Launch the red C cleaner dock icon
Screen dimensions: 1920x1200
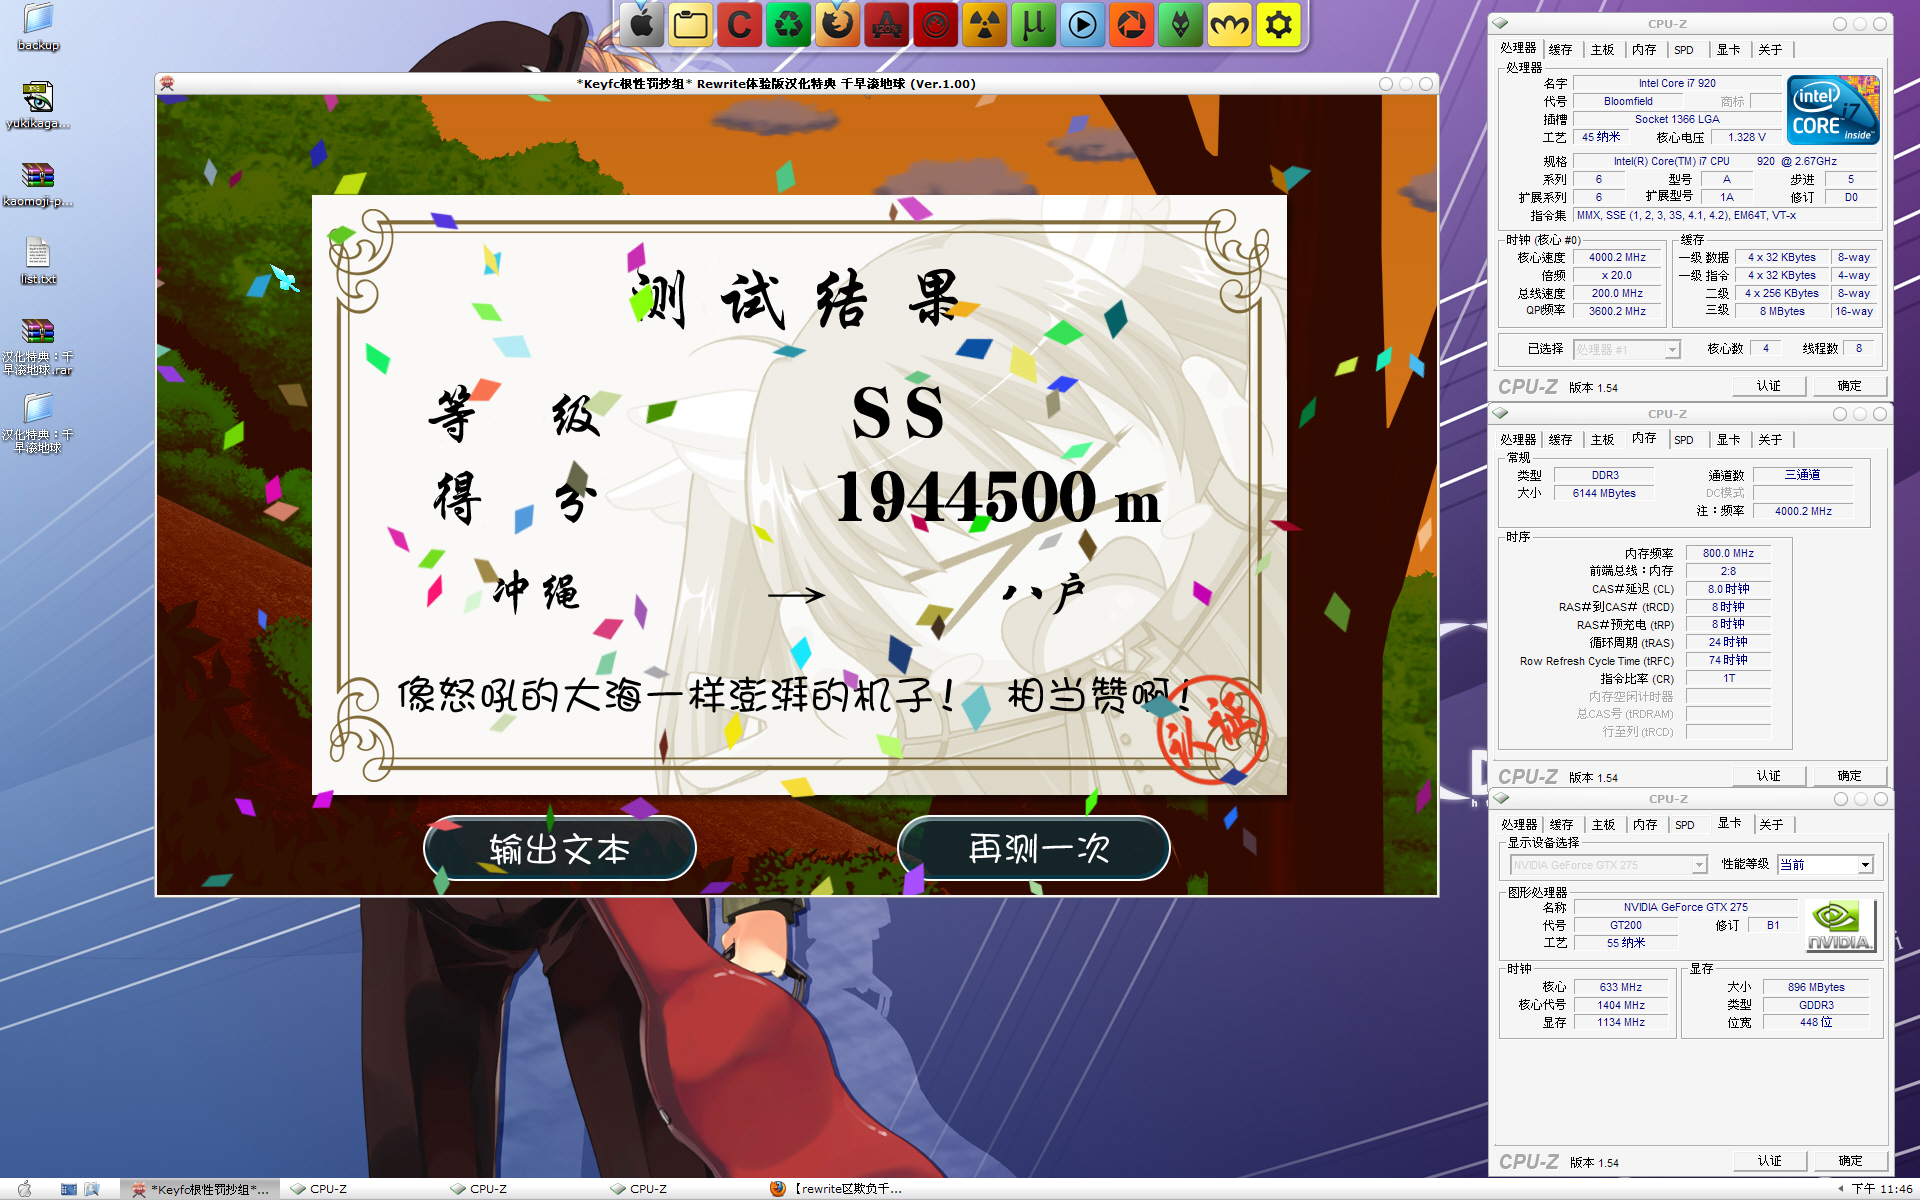740,24
